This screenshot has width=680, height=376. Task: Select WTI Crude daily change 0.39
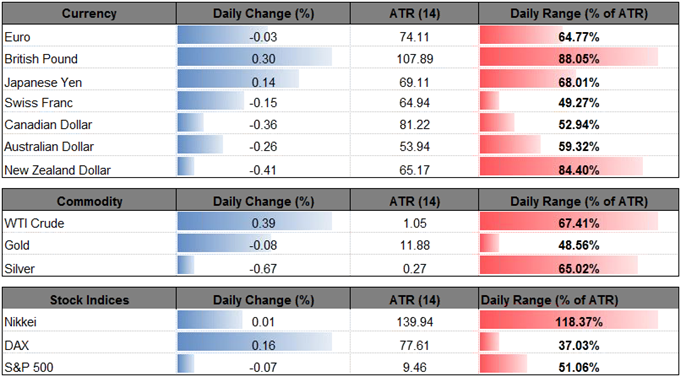pyautogui.click(x=264, y=224)
